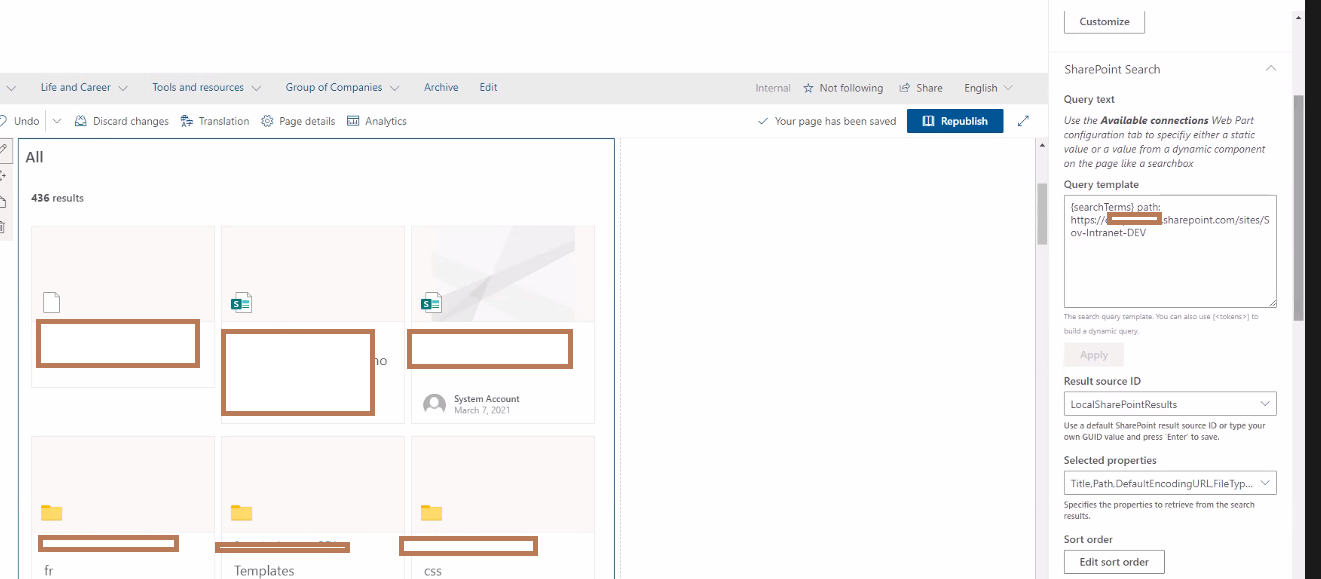Image resolution: width=1321 pixels, height=579 pixels.
Task: Open Analytics chart icon
Action: 353,121
